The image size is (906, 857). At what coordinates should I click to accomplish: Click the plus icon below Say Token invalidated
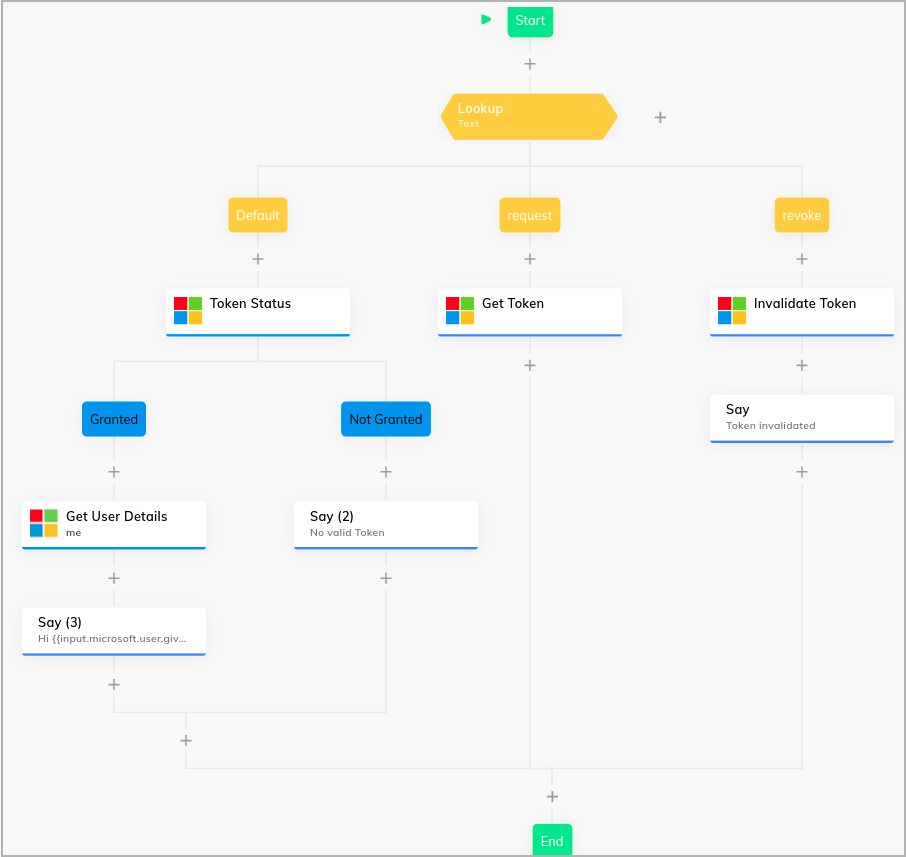click(801, 472)
